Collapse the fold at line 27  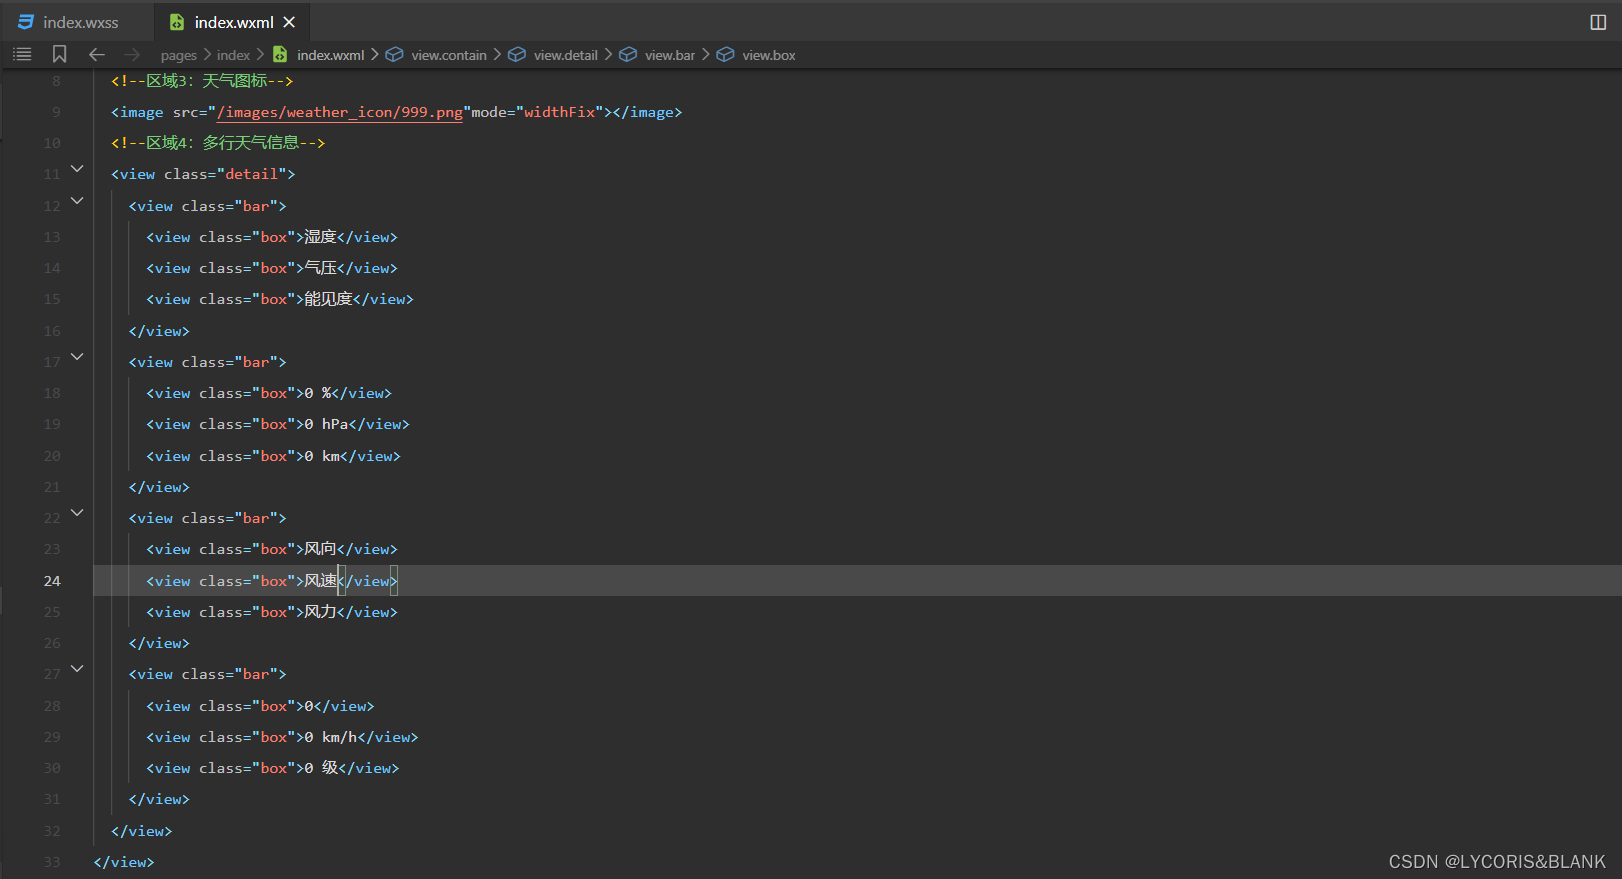click(77, 669)
